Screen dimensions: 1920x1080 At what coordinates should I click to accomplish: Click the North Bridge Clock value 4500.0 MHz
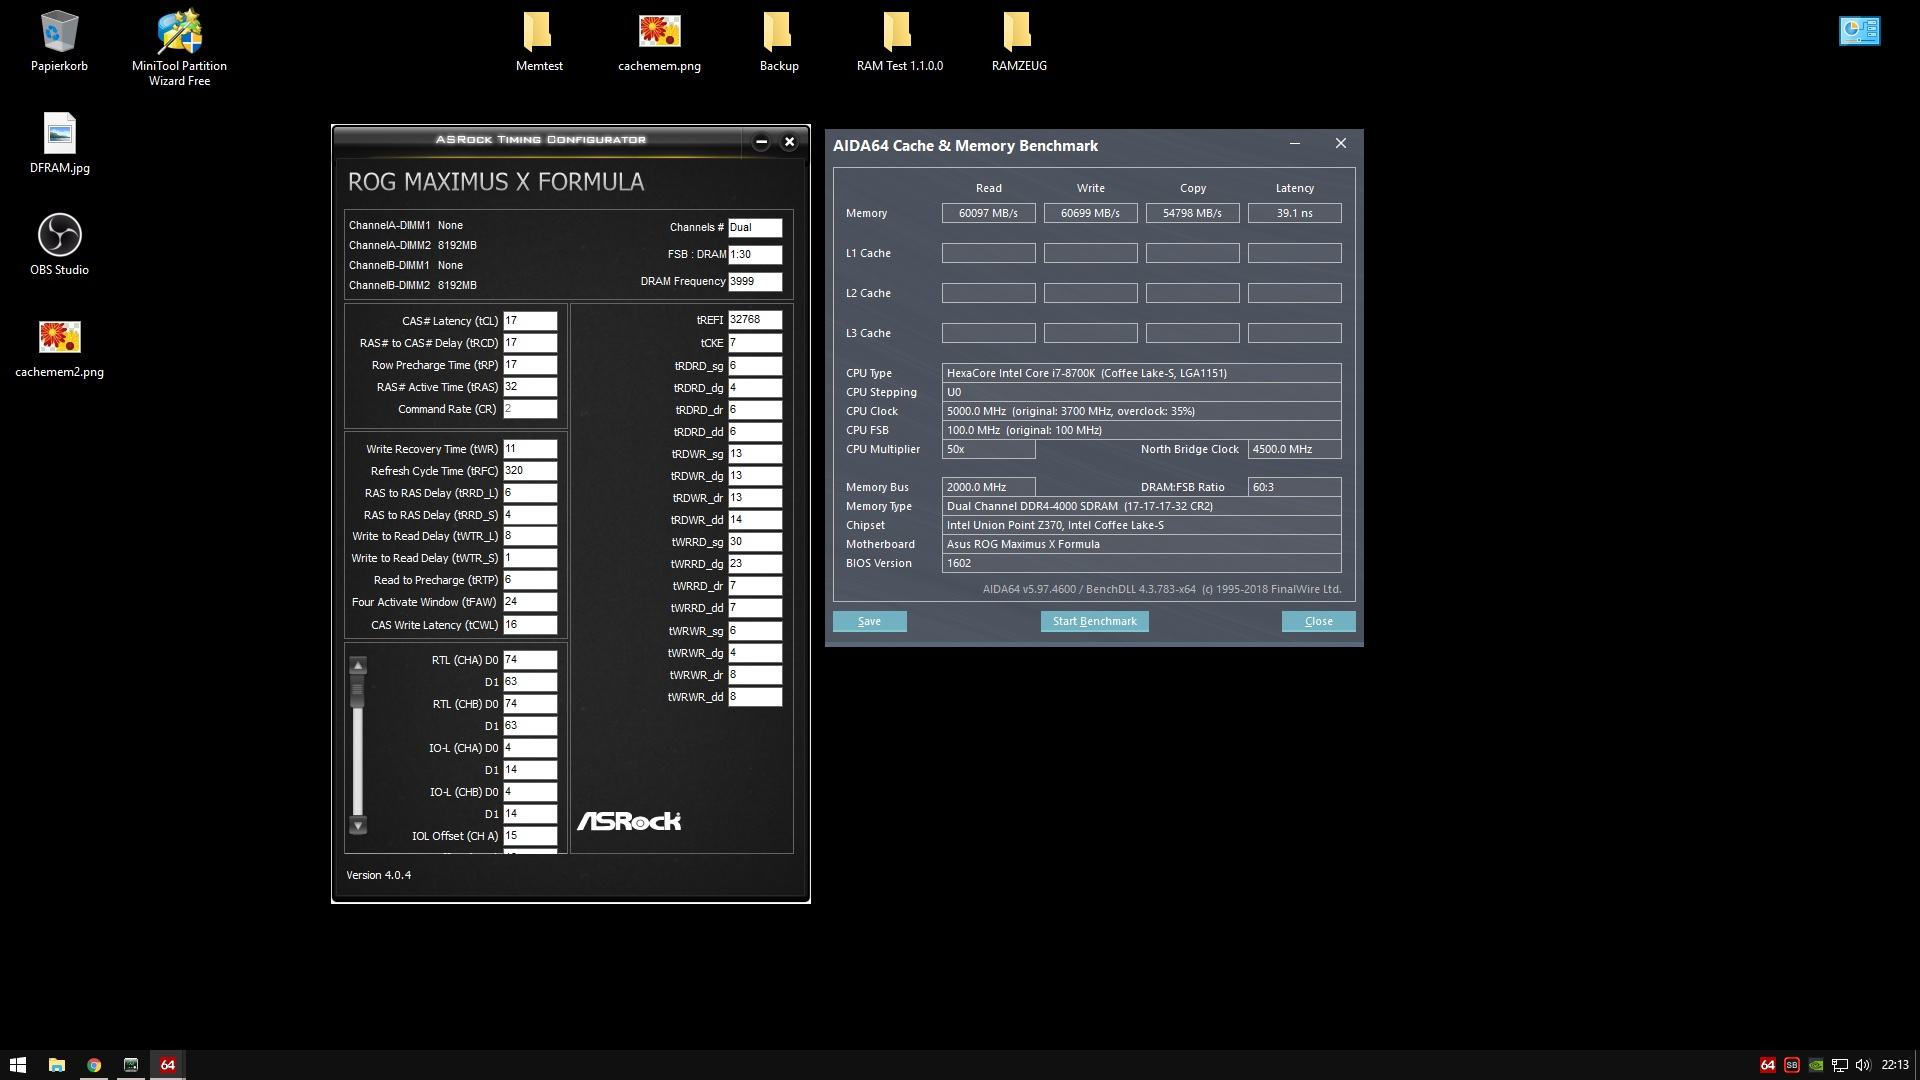(1294, 449)
